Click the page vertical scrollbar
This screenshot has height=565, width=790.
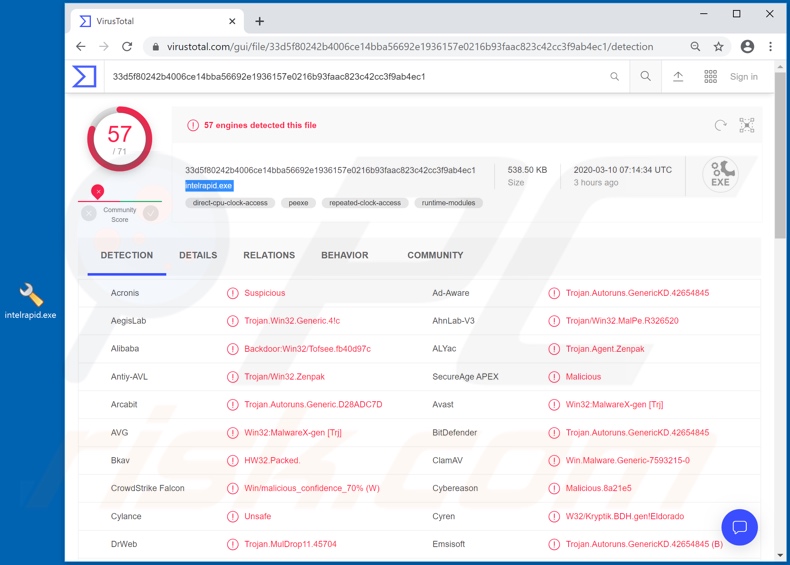click(x=780, y=156)
